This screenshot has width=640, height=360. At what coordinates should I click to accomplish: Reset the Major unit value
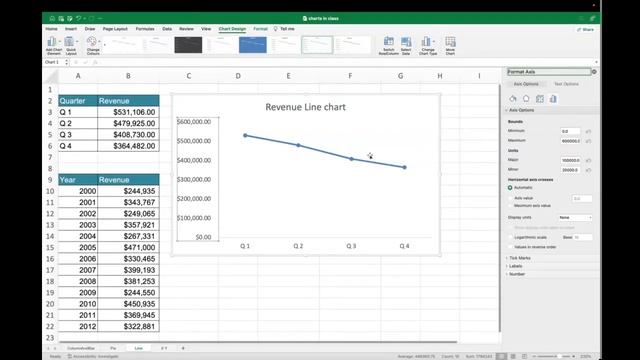coord(588,160)
